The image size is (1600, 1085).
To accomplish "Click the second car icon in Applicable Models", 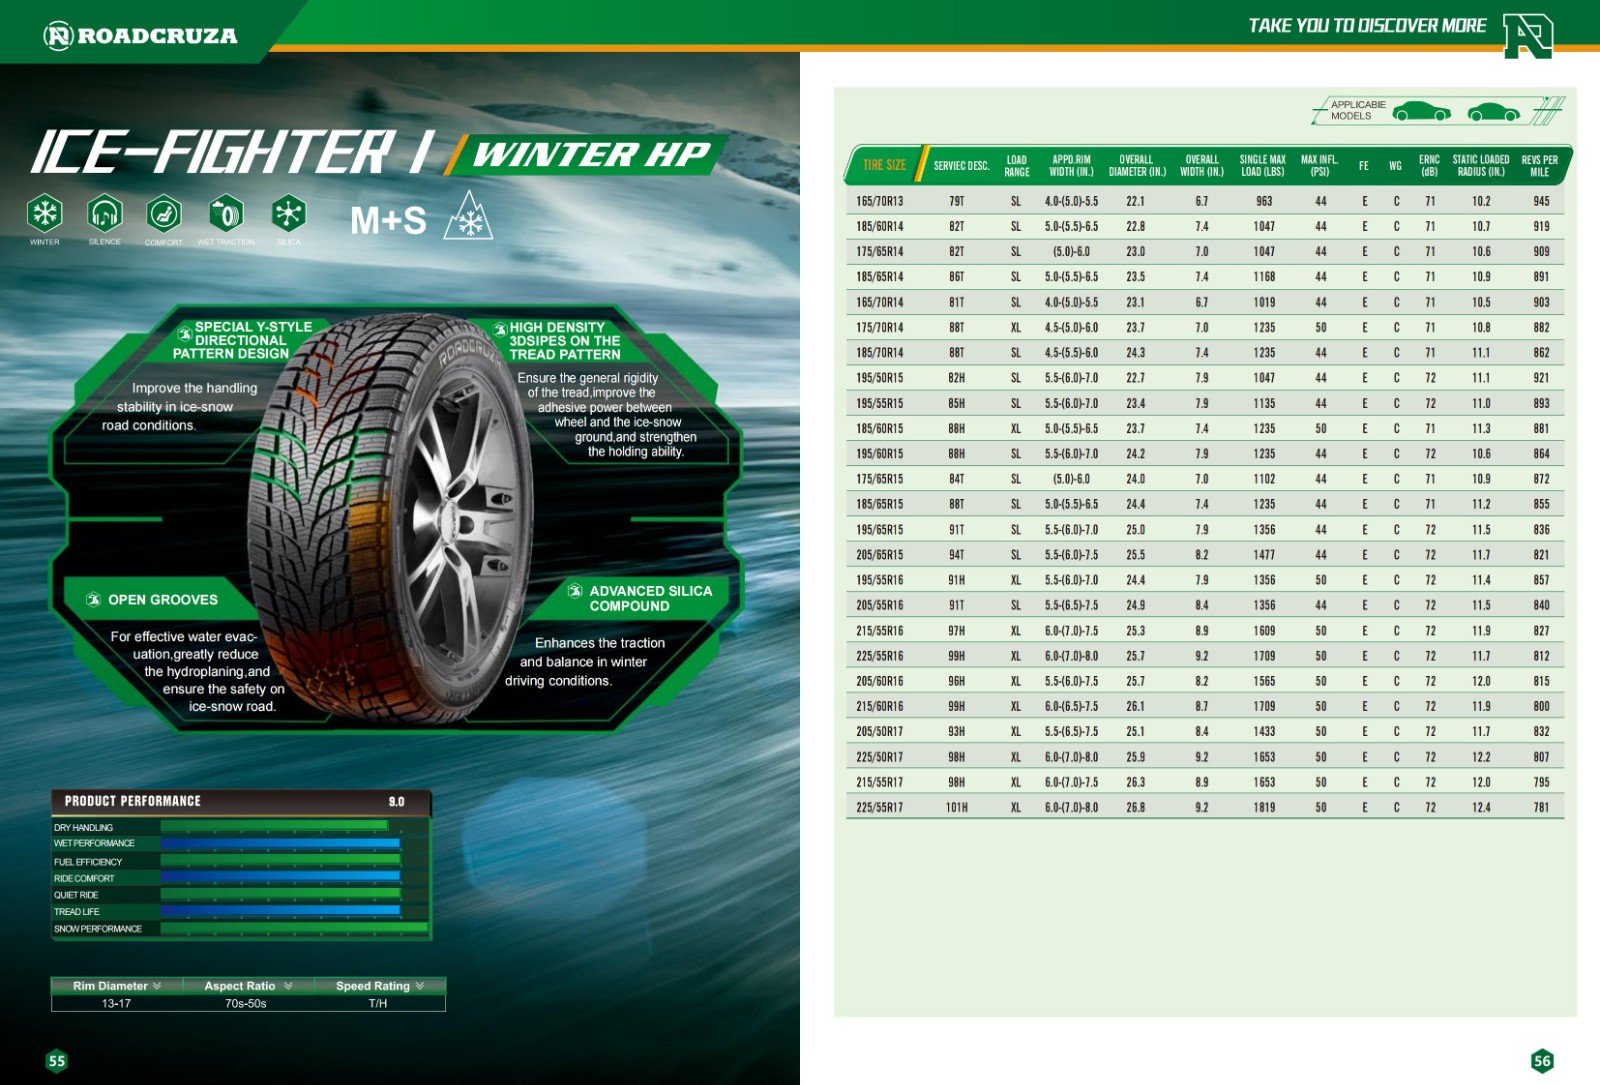I will pos(1493,111).
